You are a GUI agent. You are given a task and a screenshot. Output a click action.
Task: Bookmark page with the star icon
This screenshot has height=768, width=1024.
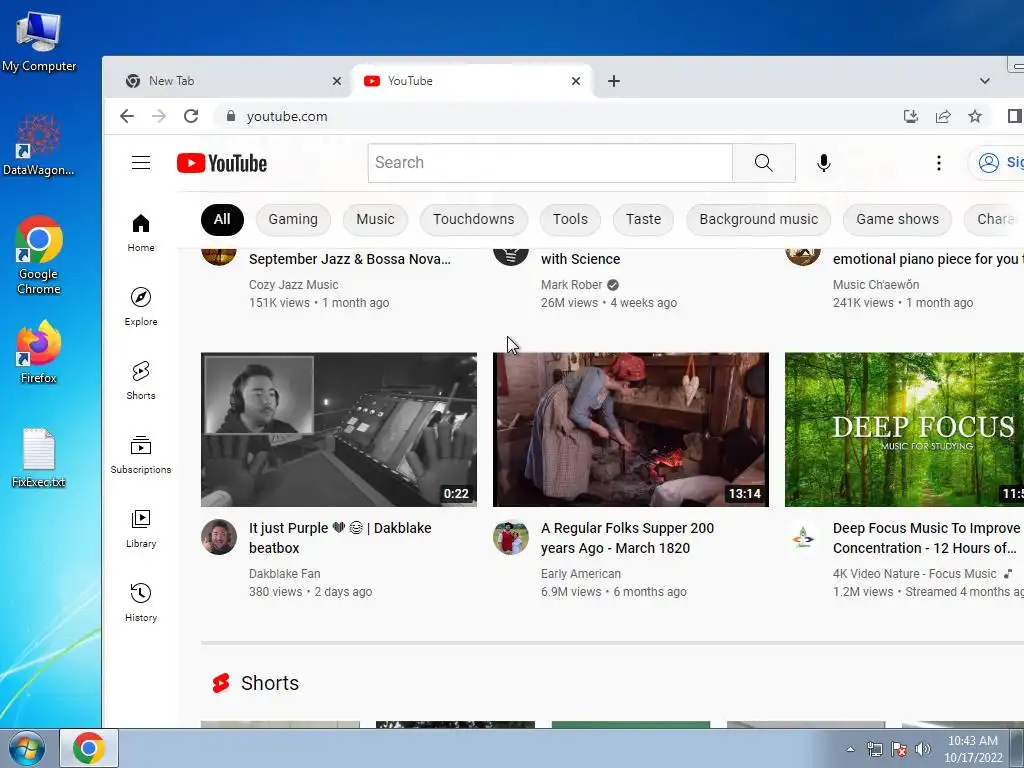pos(975,116)
